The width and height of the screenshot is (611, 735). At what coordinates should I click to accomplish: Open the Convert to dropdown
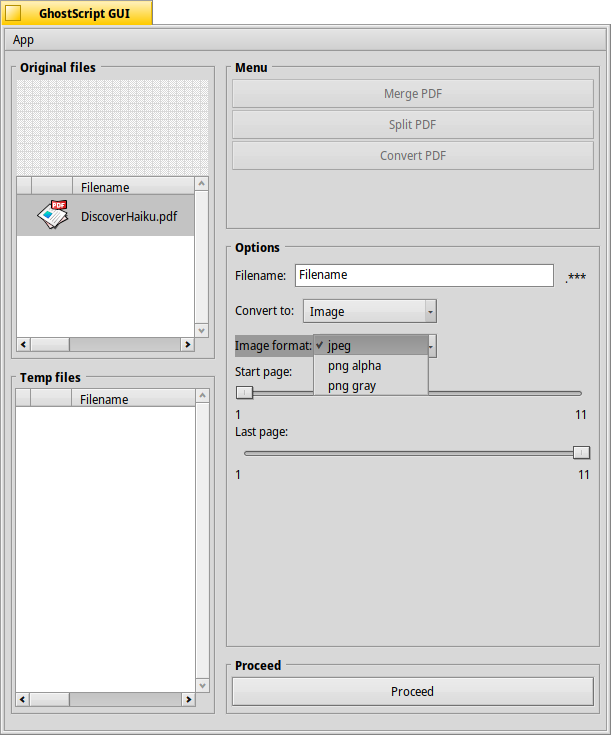369,312
